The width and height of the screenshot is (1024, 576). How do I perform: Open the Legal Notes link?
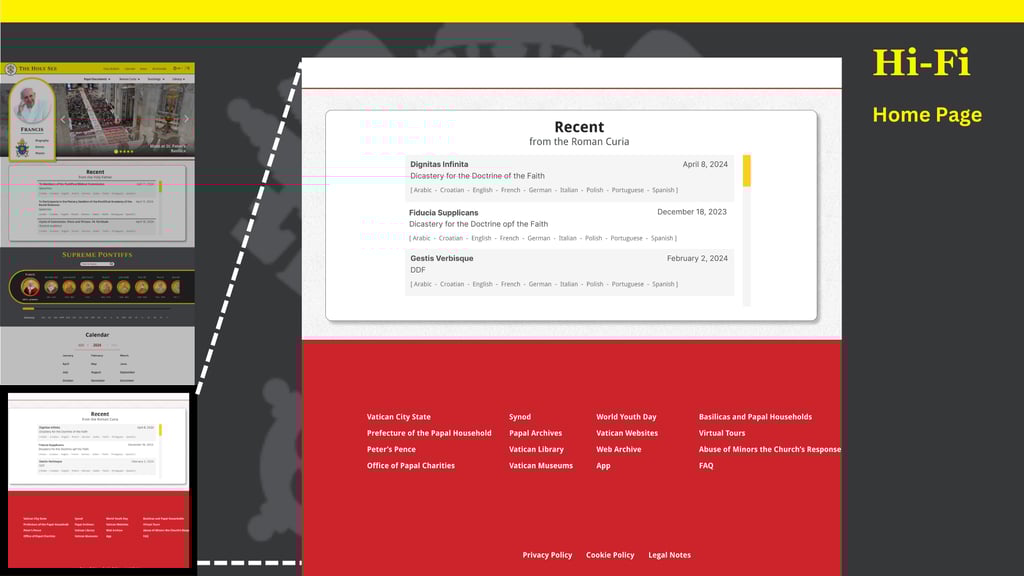pyautogui.click(x=669, y=555)
